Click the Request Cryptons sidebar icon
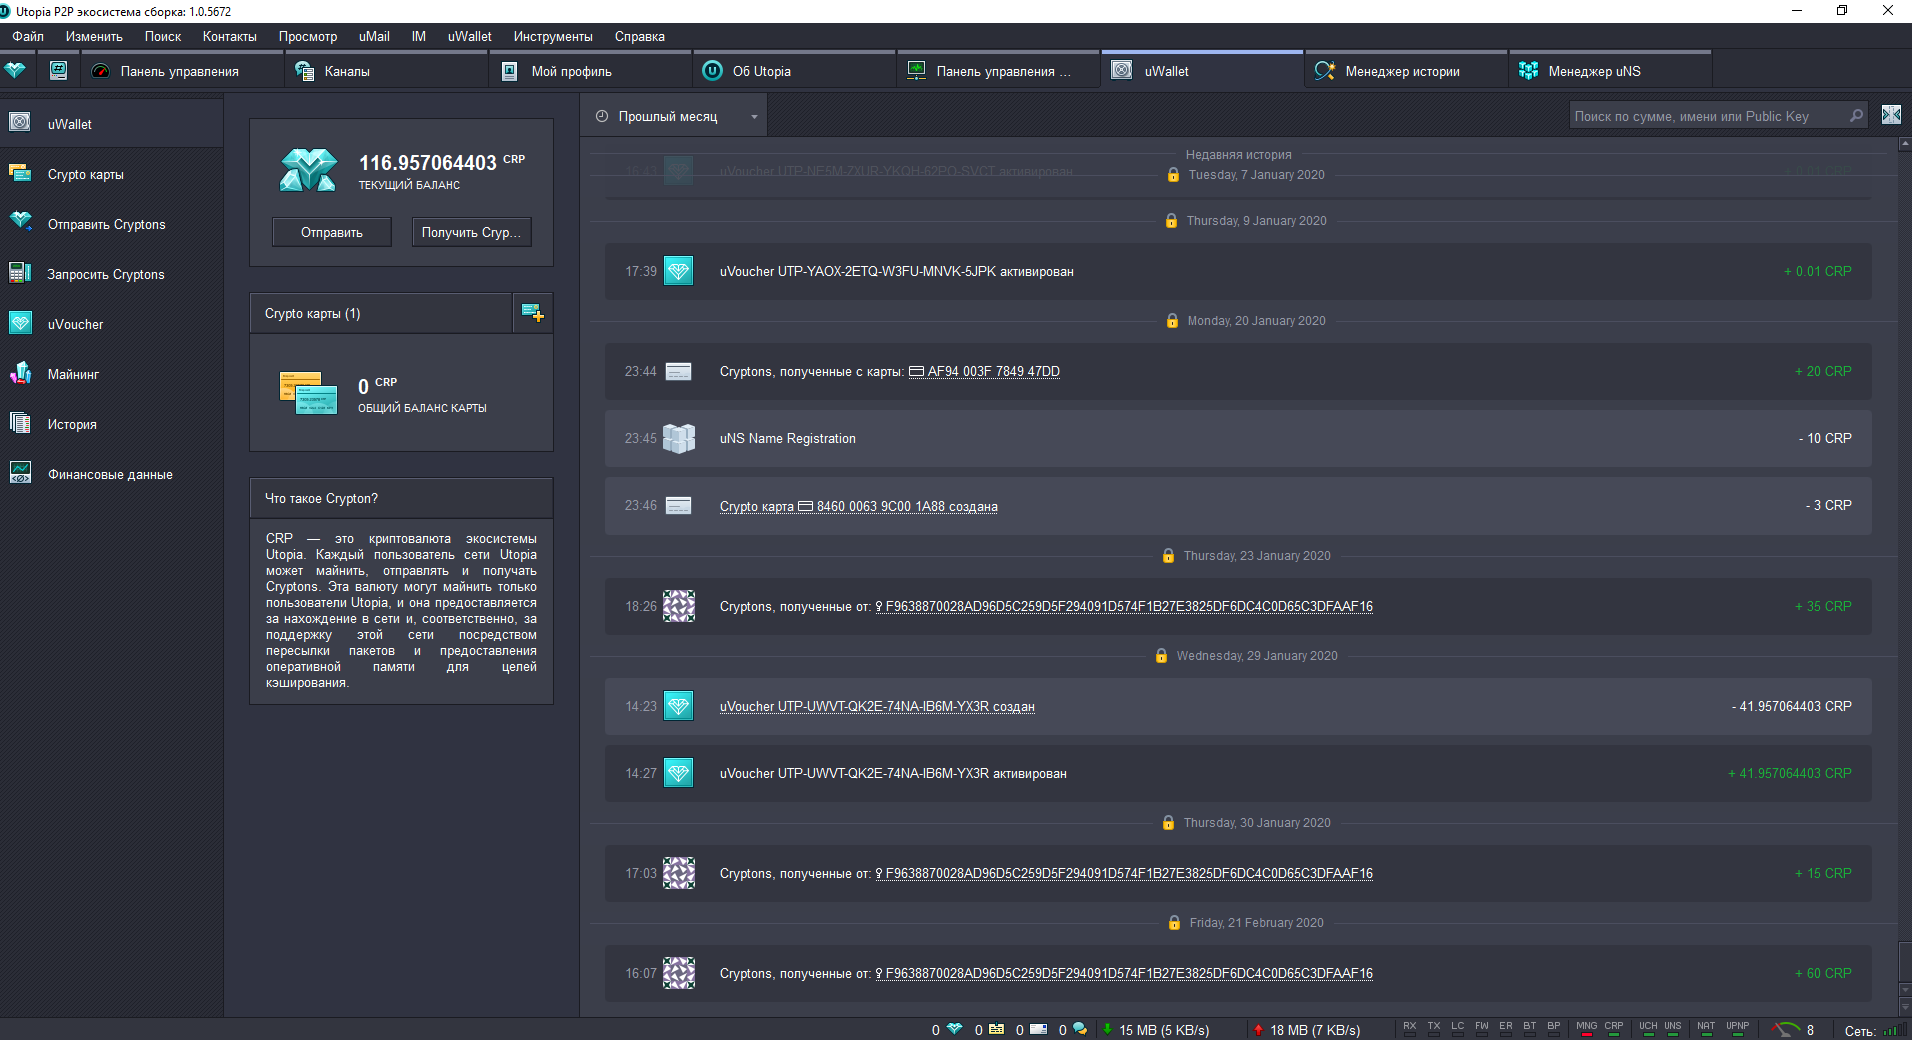 click(20, 273)
